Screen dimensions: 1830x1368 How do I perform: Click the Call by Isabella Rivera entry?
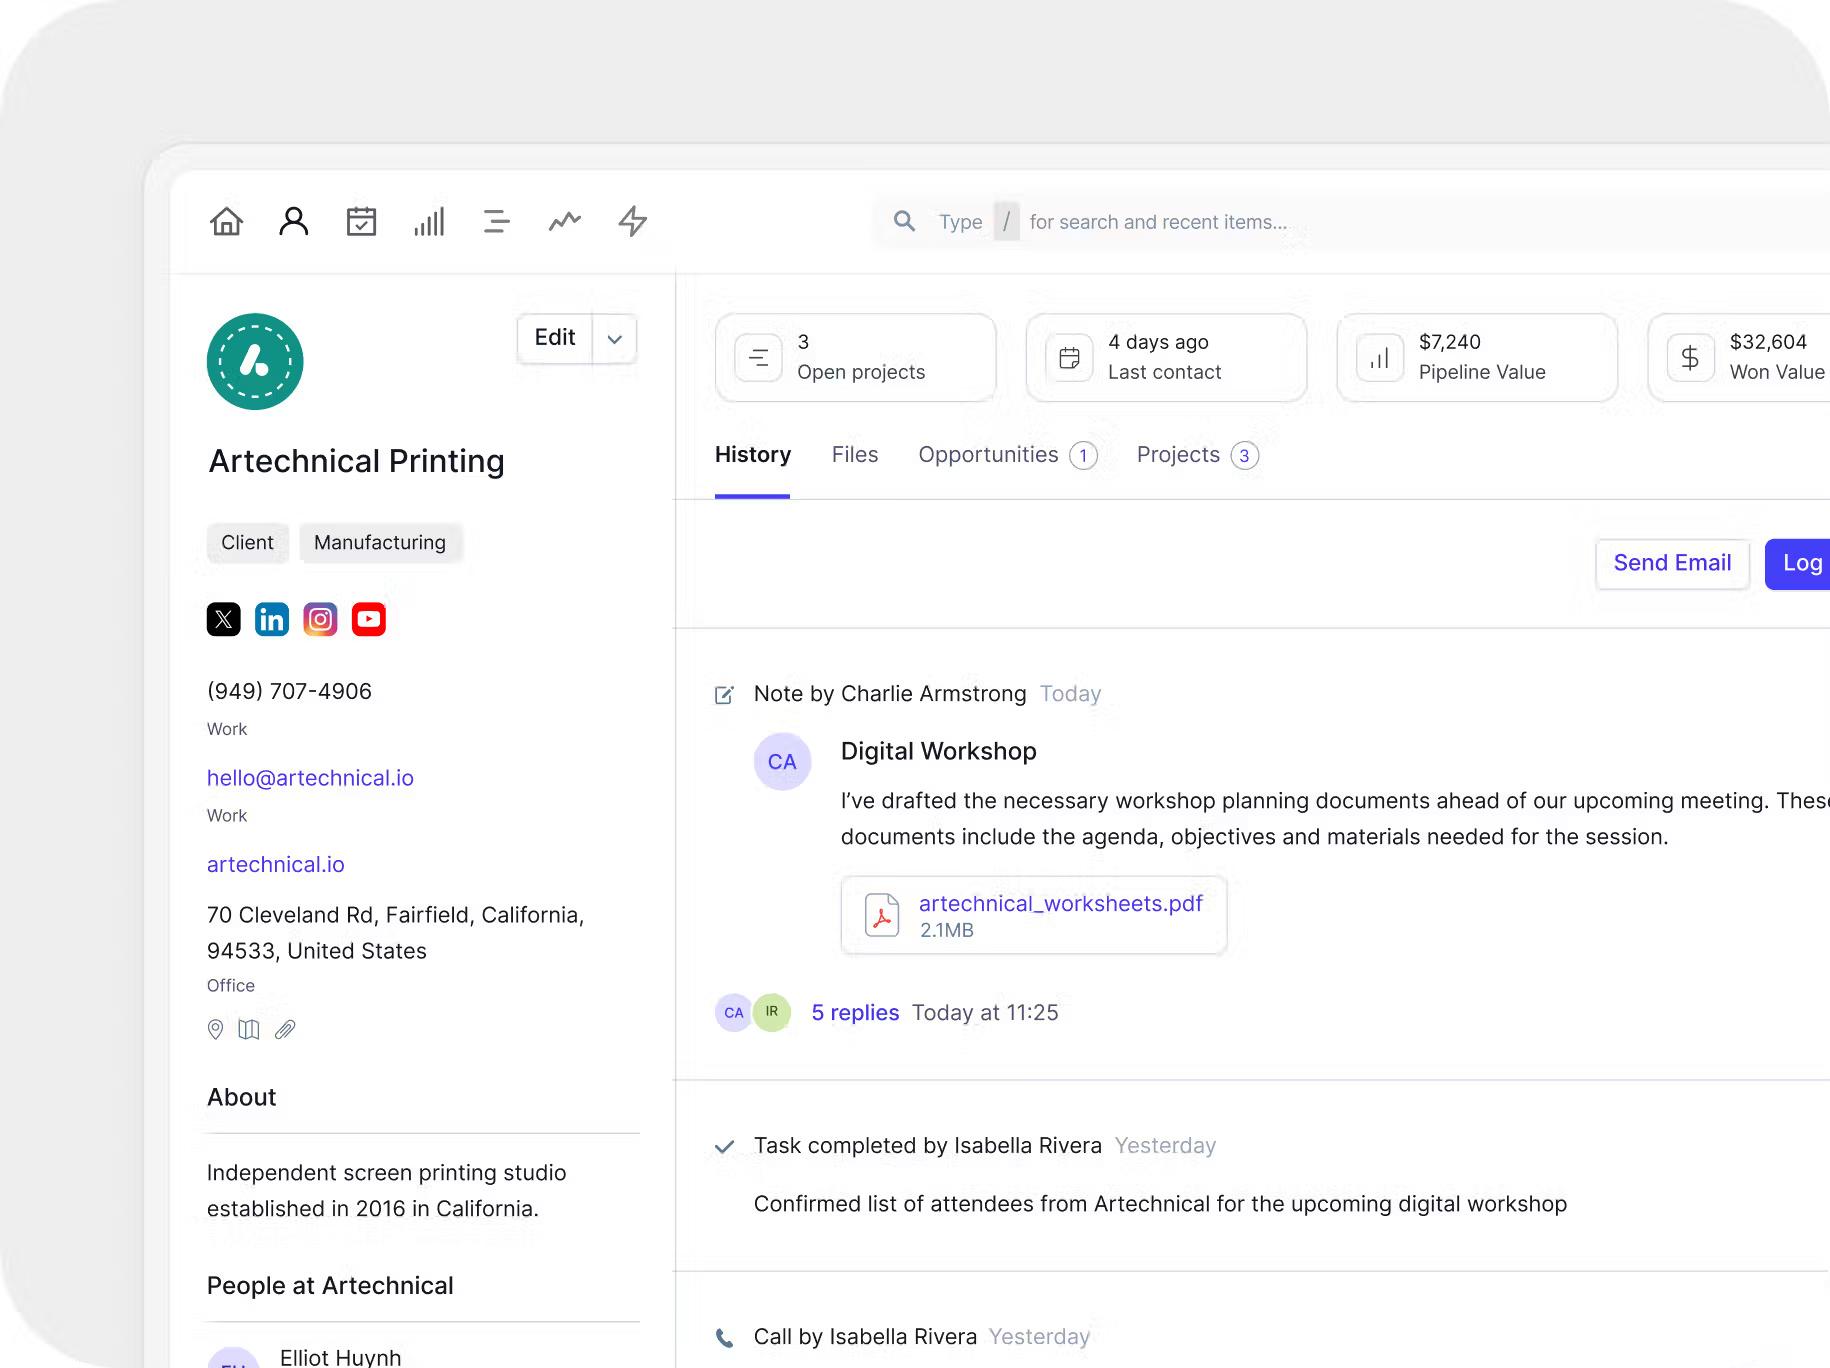(865, 1337)
